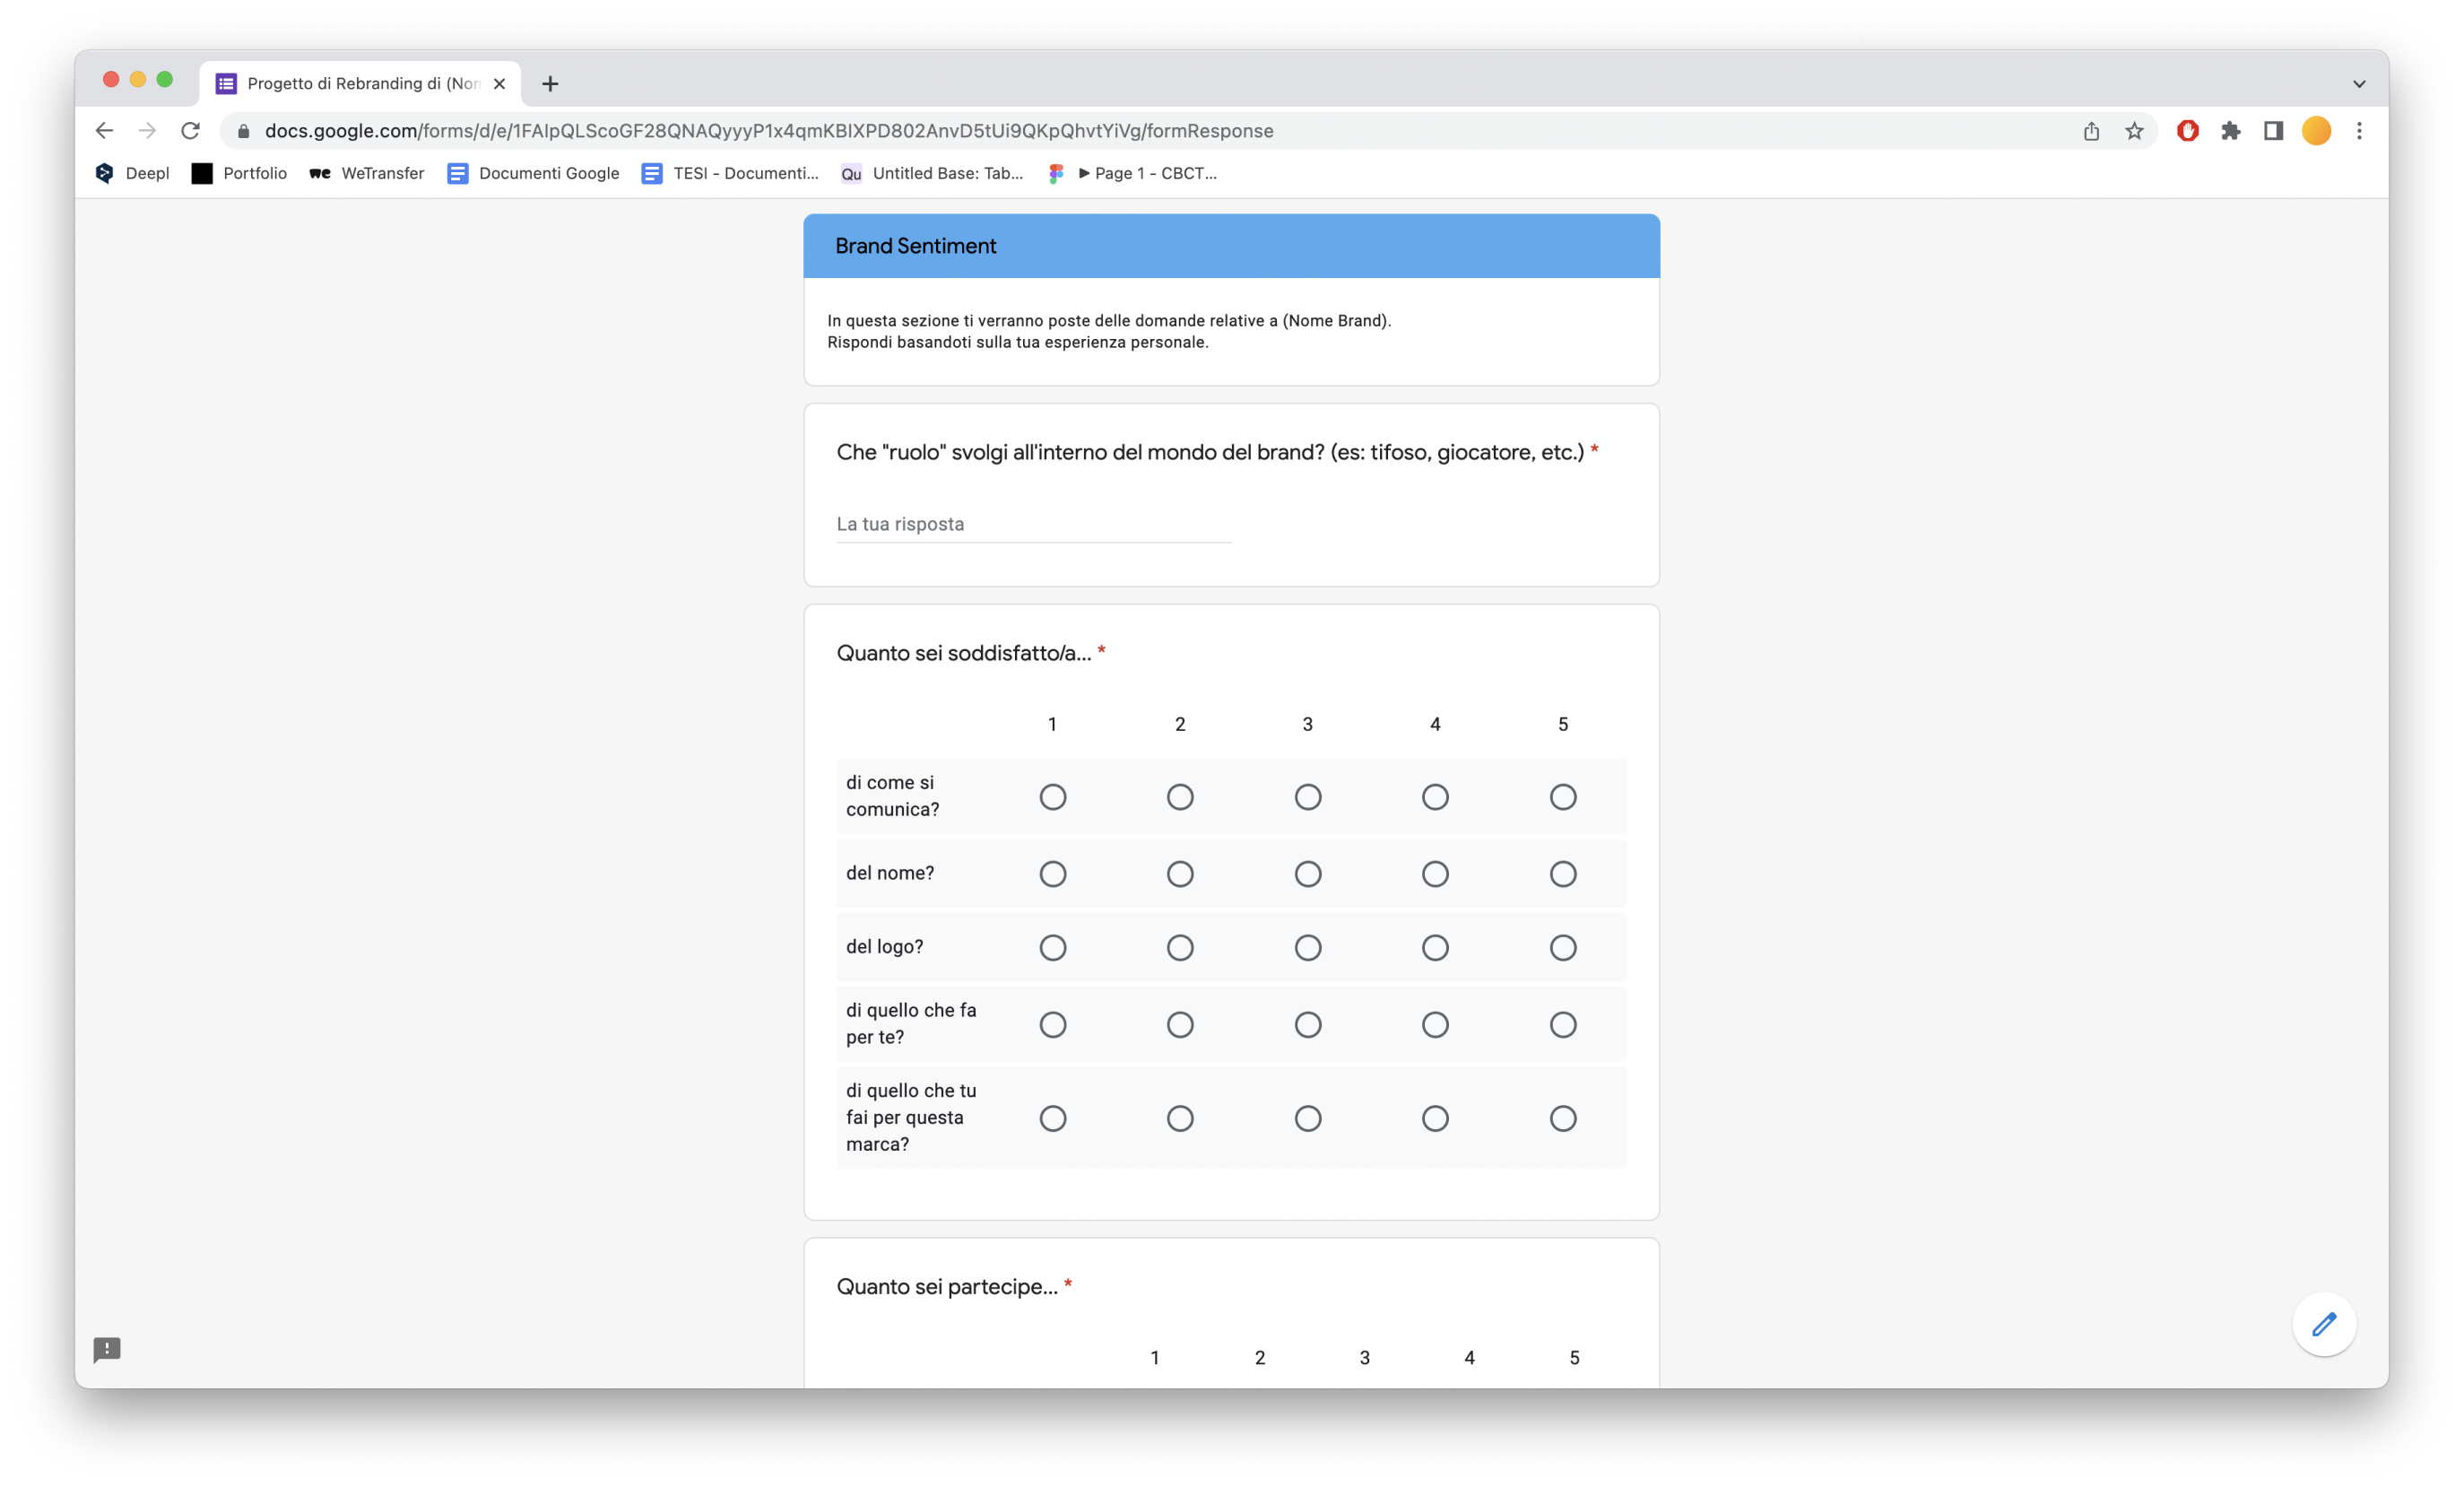Image resolution: width=2464 pixels, height=1487 pixels.
Task: Rate 'di come si comunica?' as 5
Action: tap(1562, 797)
